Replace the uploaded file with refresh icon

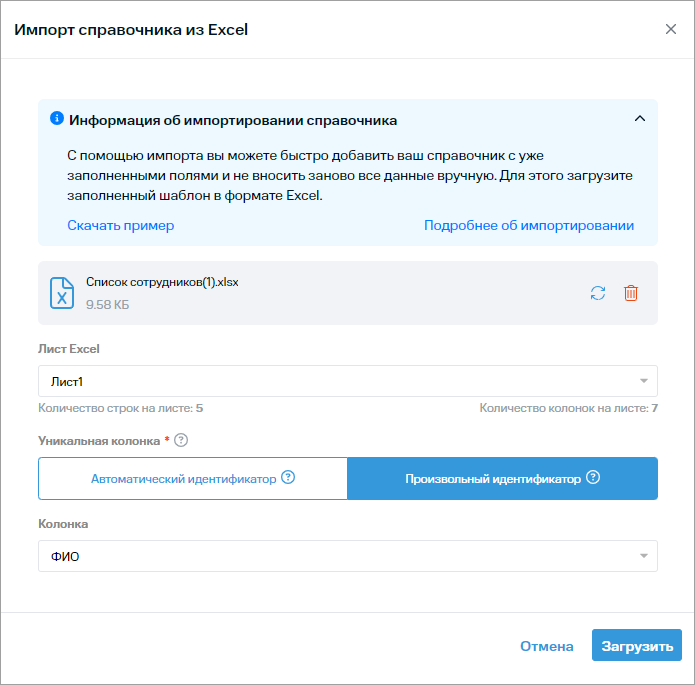(598, 293)
